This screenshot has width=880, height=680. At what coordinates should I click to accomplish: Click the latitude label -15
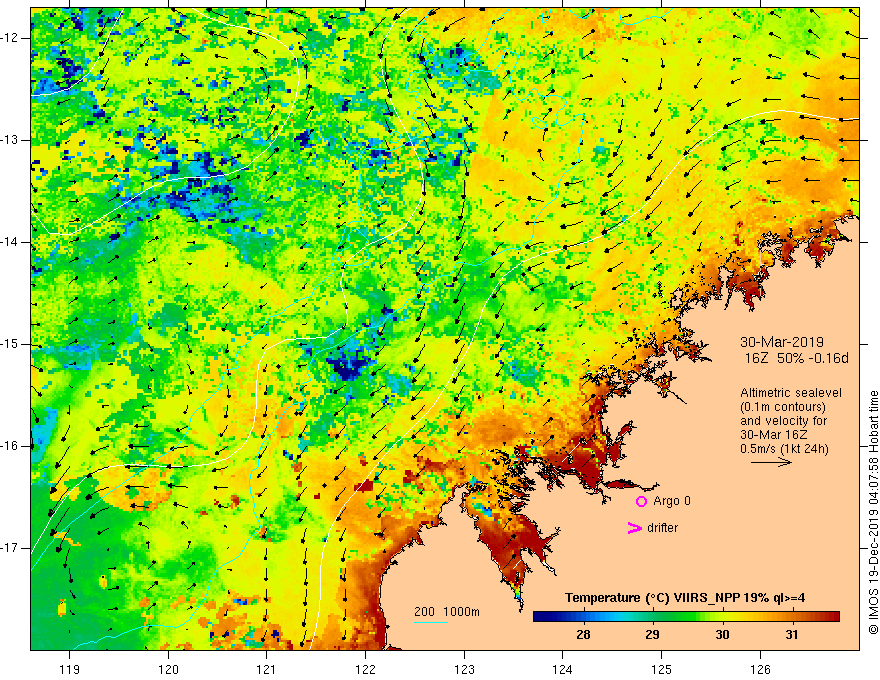(x=10, y=344)
